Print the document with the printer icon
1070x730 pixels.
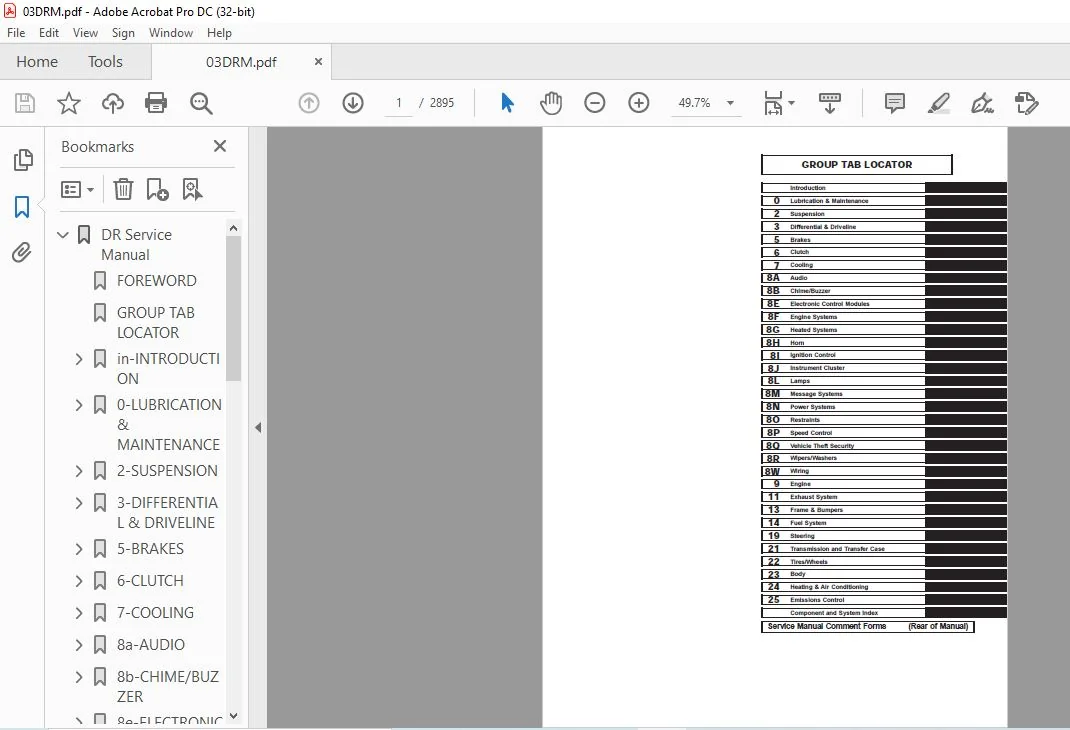[156, 103]
